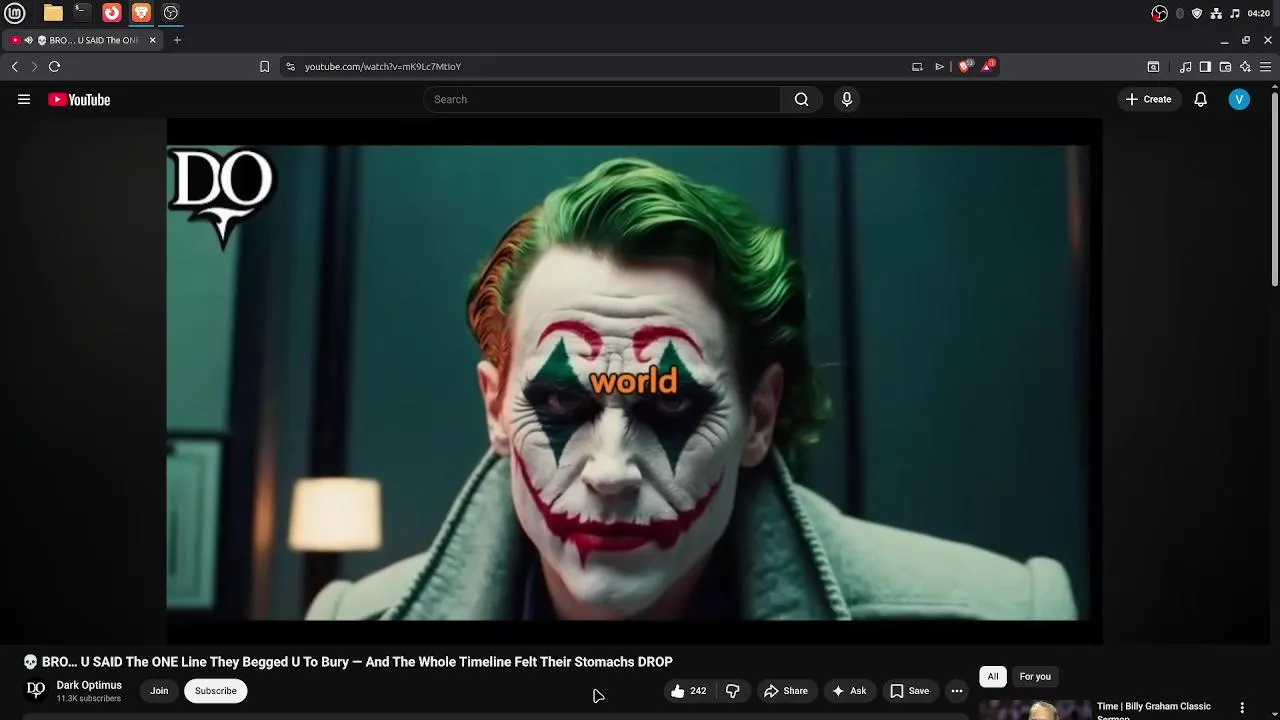Open Brave playlist send icon
Image resolution: width=1280 pixels, height=720 pixels.
[x=939, y=66]
